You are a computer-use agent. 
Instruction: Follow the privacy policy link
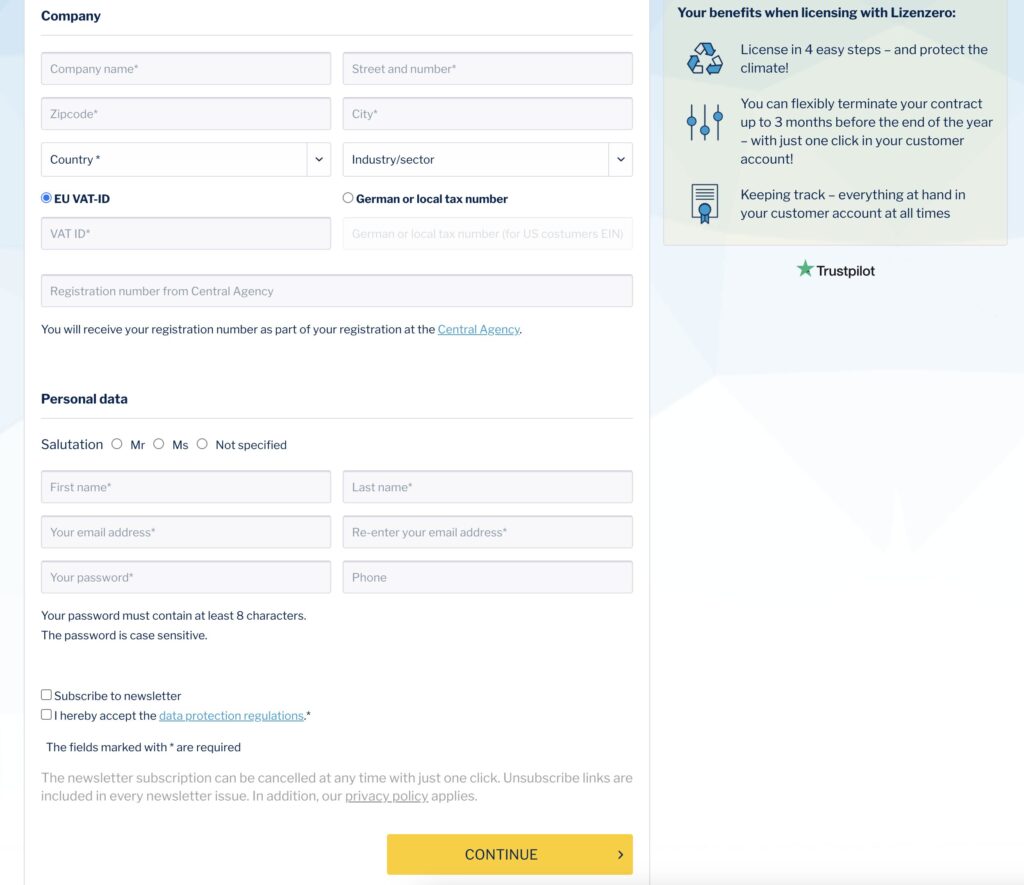(x=386, y=796)
